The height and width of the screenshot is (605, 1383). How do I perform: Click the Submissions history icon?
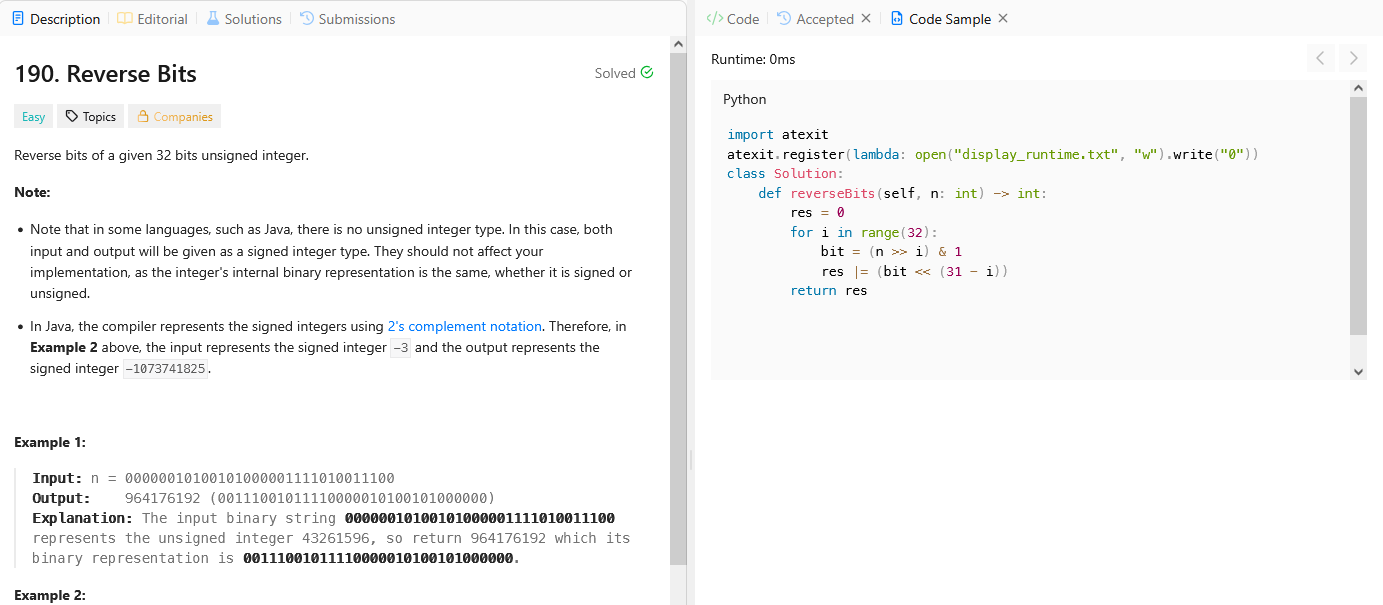point(307,19)
